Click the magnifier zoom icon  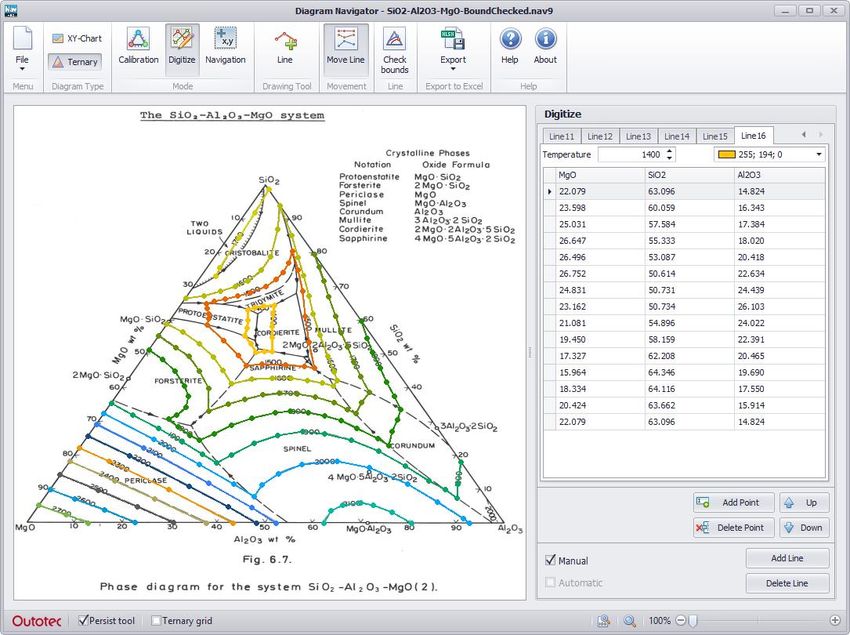[x=629, y=621]
